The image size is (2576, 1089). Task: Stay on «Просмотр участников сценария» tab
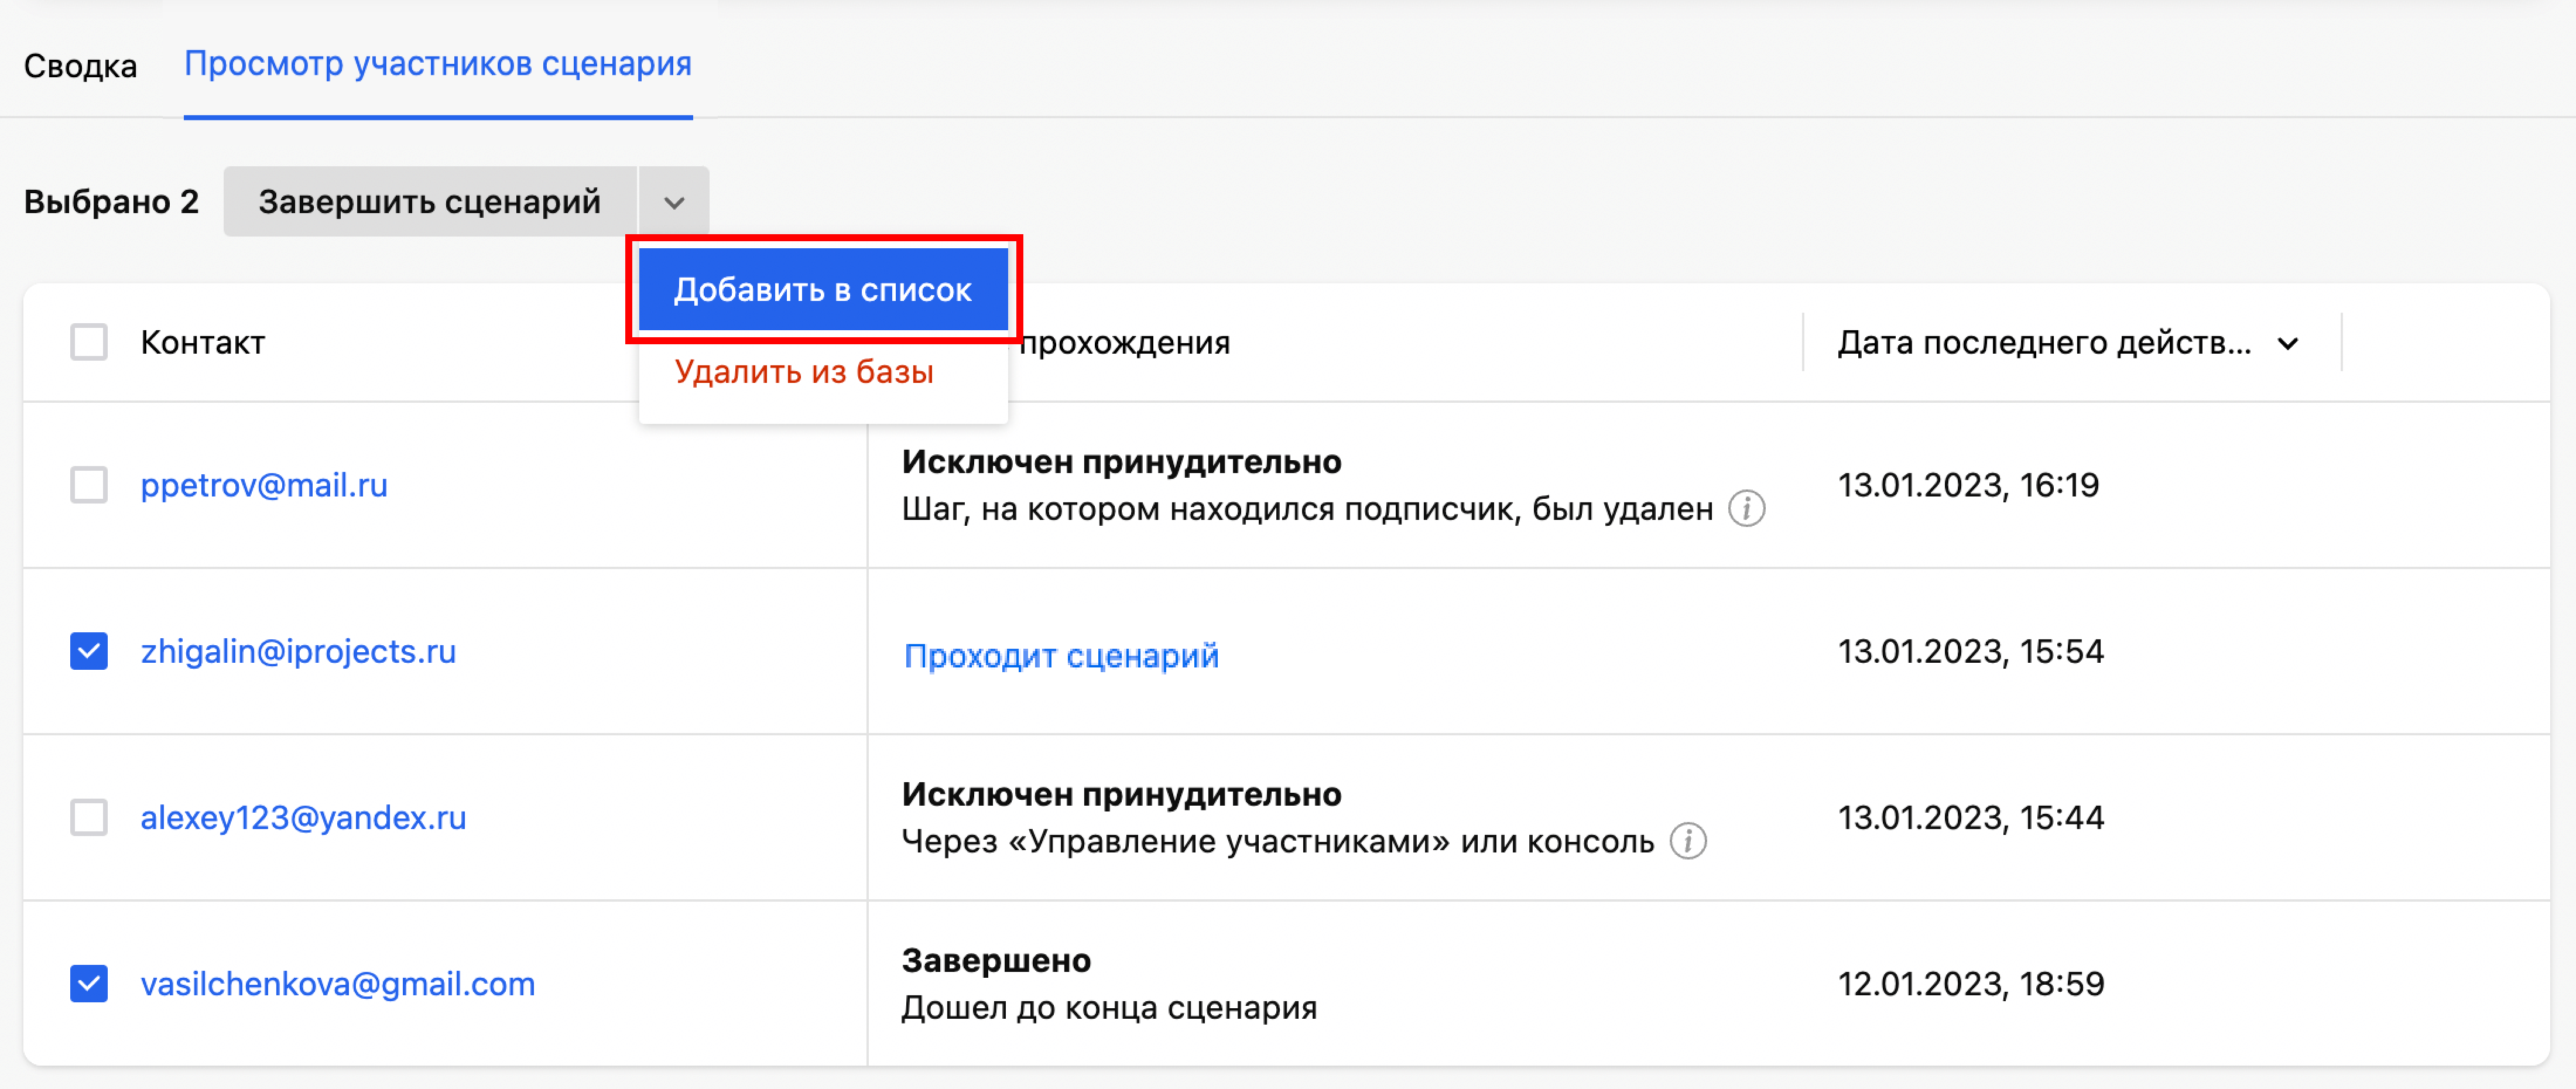pyautogui.click(x=438, y=63)
